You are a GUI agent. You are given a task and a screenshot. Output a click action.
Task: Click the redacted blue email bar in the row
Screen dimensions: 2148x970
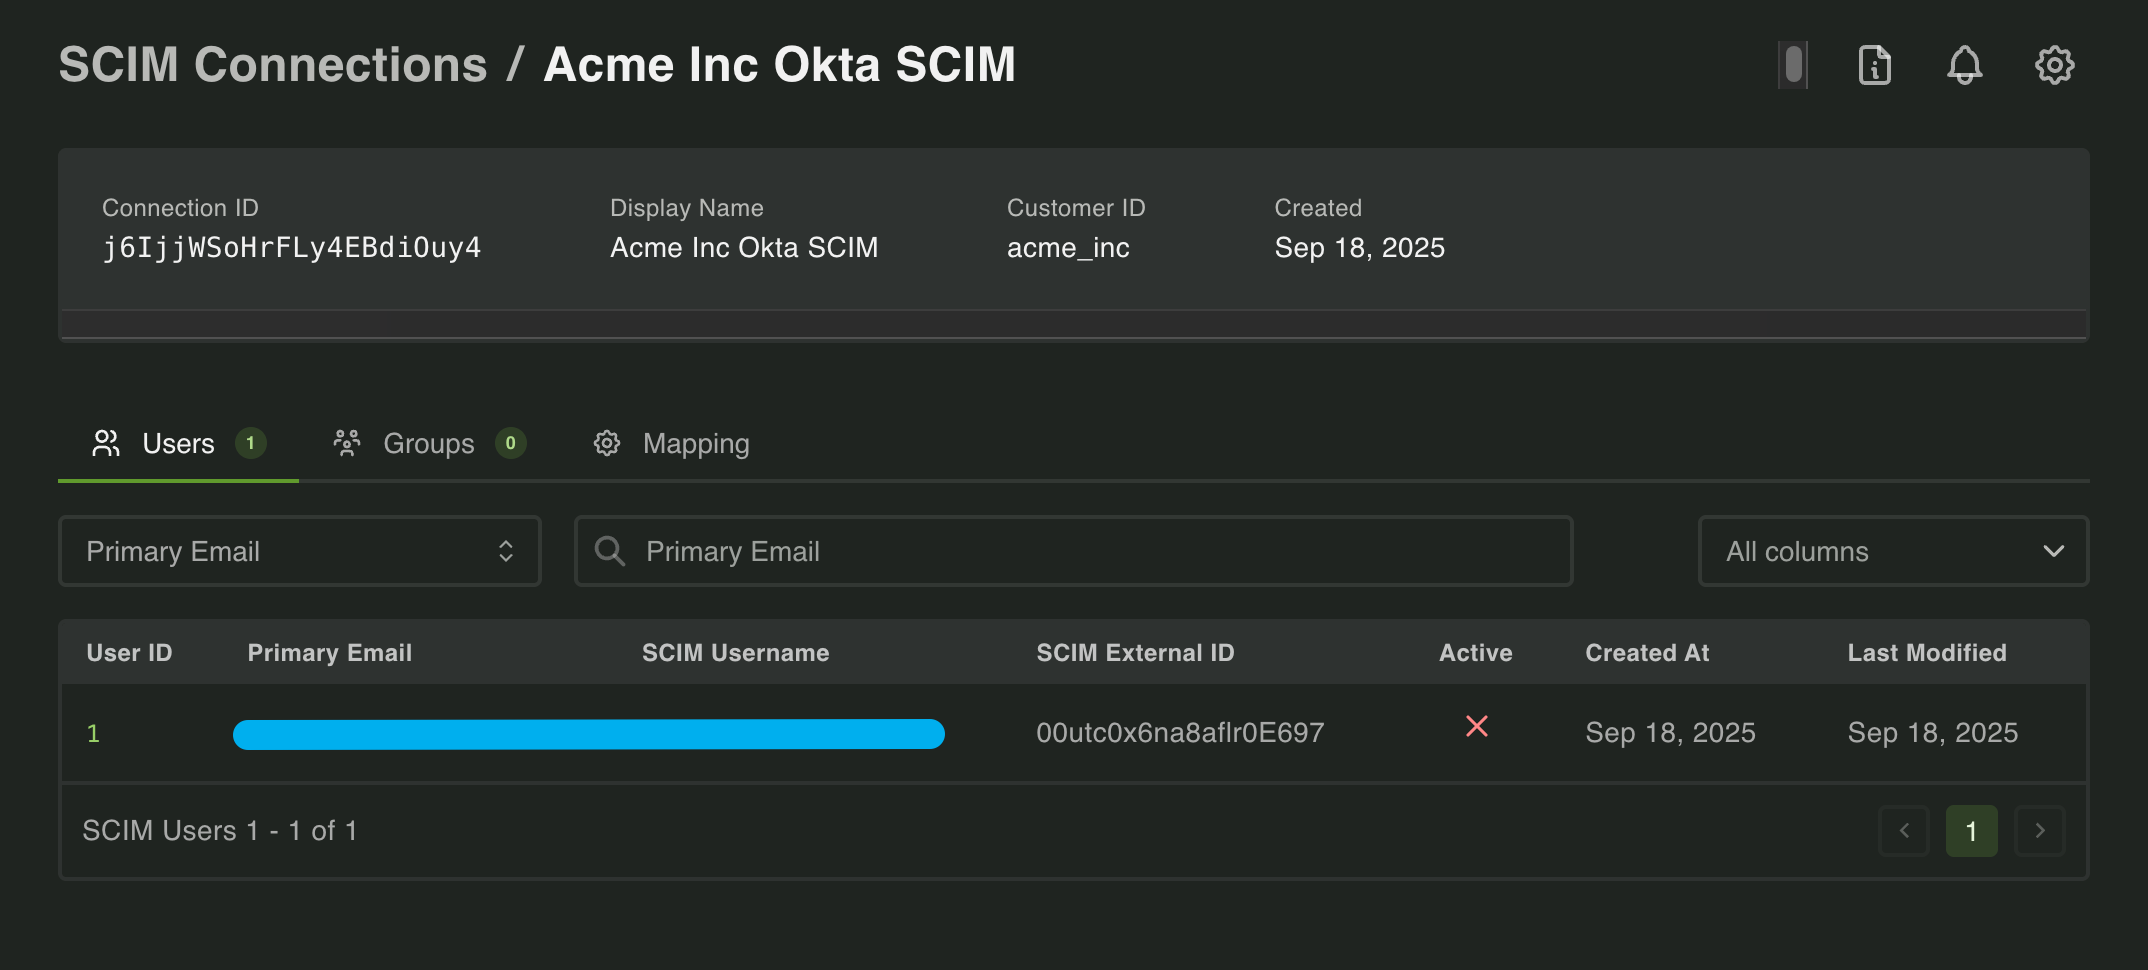[x=588, y=734]
